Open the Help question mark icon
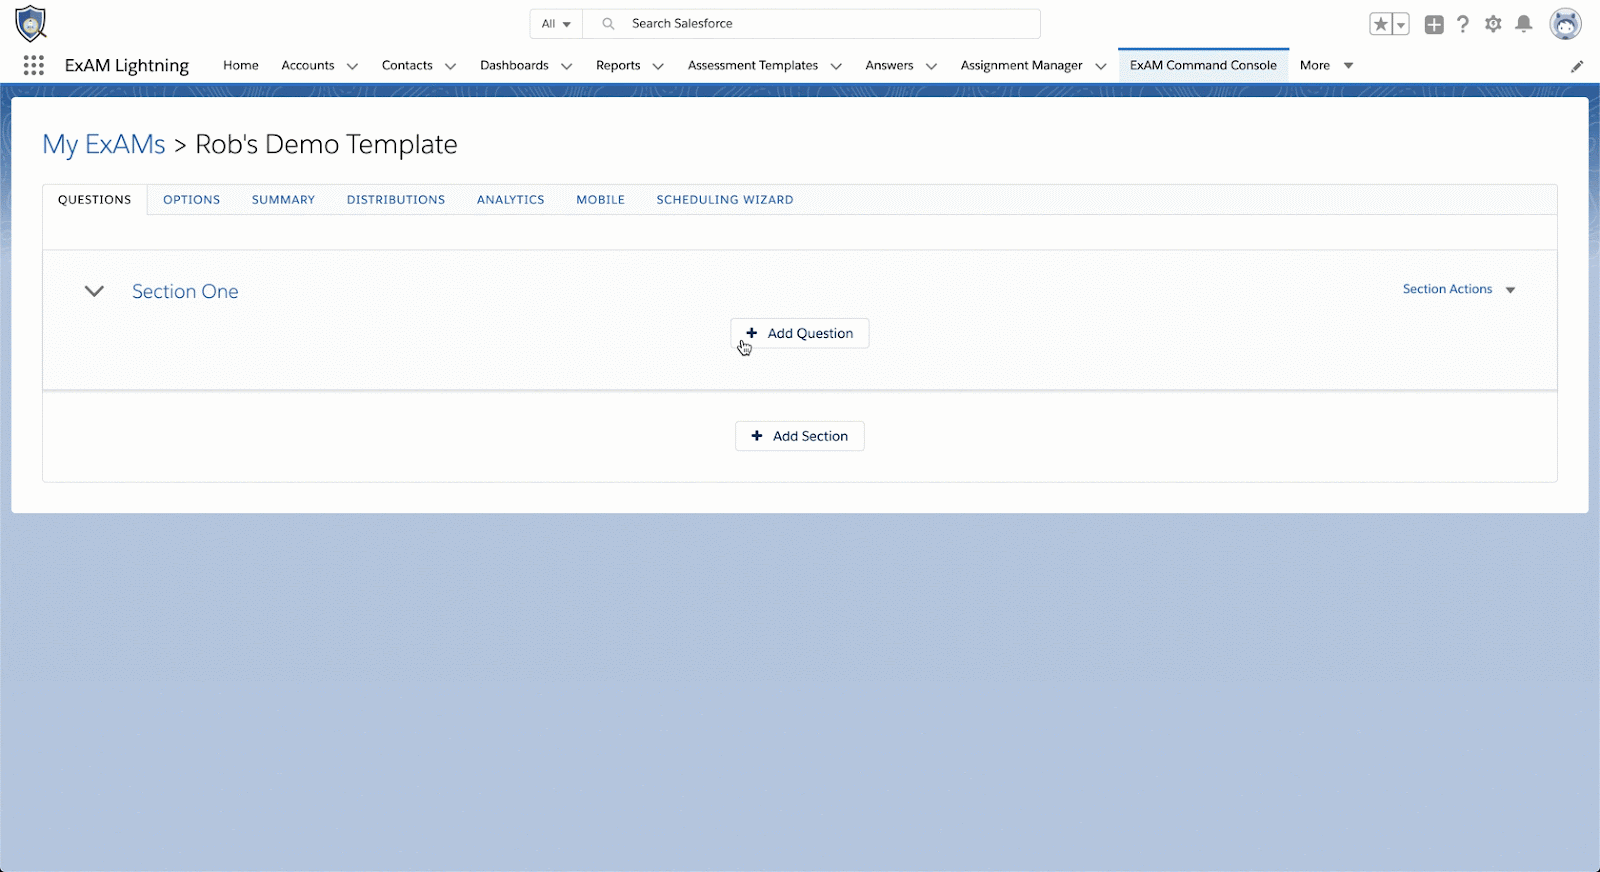The image size is (1600, 872). point(1463,24)
